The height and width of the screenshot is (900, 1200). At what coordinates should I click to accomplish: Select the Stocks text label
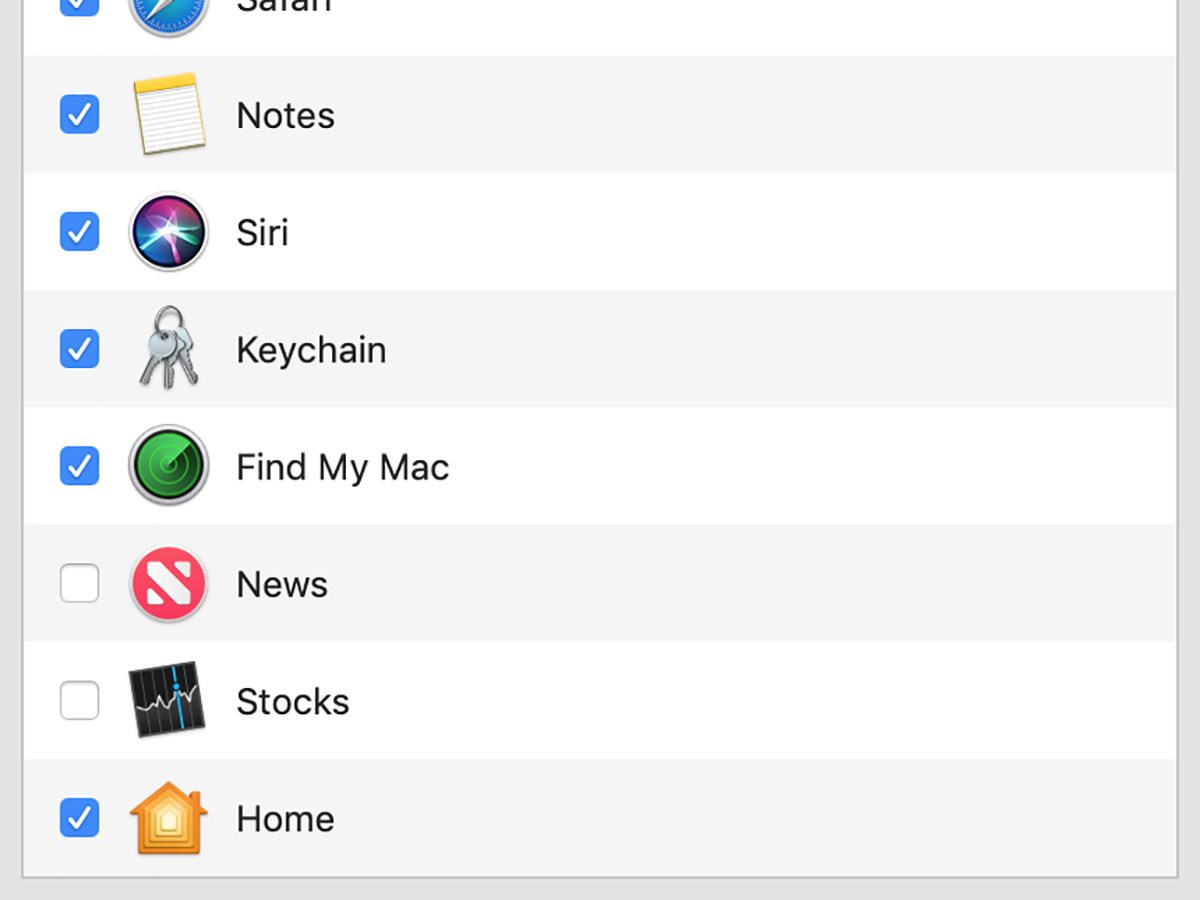[x=292, y=702]
